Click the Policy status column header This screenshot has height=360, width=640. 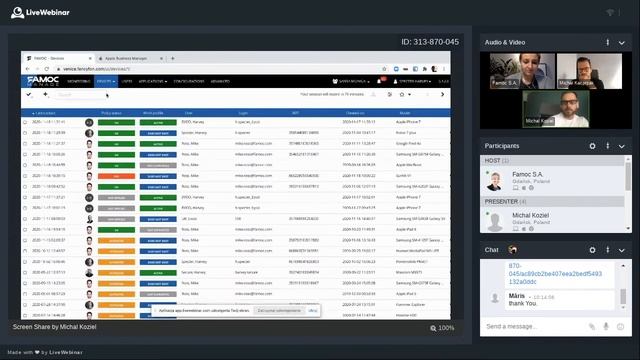(x=111, y=113)
